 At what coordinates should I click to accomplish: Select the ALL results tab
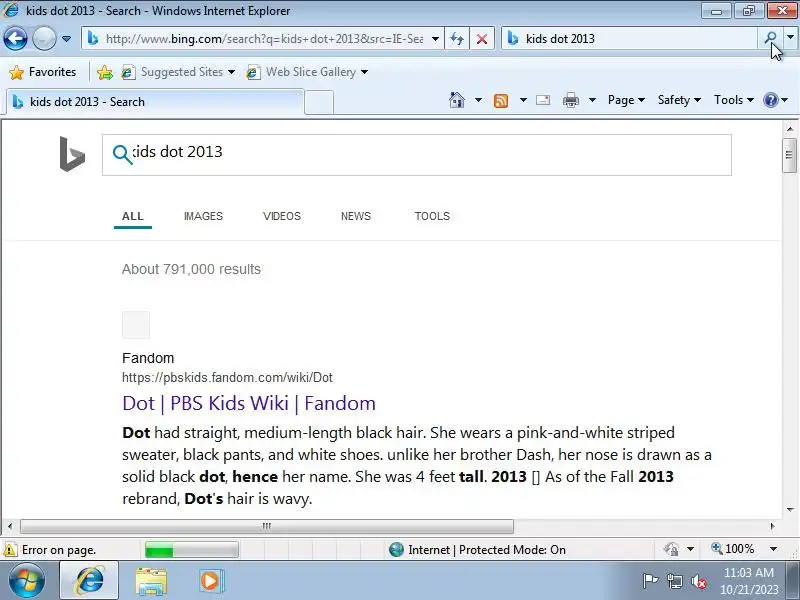pos(133,216)
